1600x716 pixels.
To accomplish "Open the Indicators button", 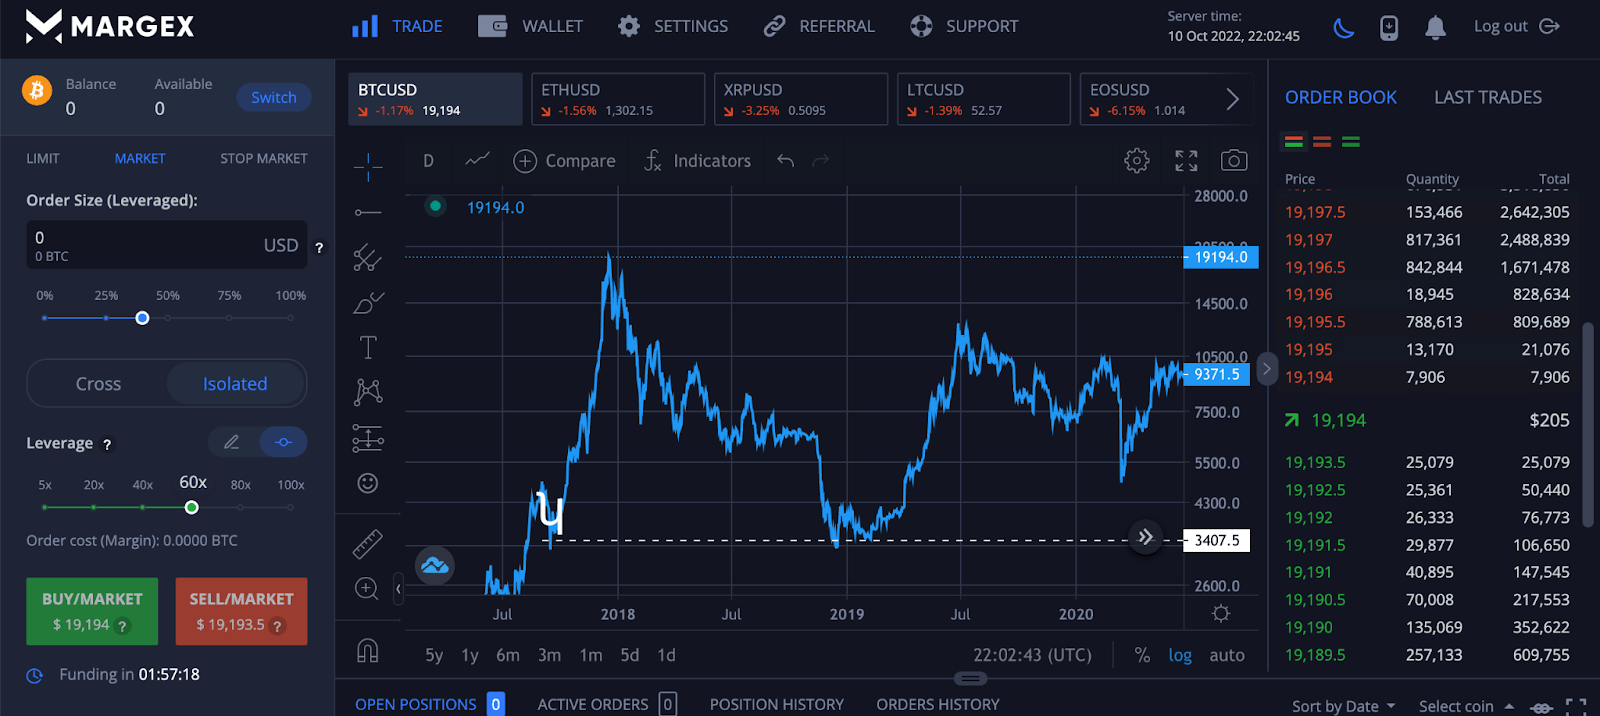I will coord(697,160).
